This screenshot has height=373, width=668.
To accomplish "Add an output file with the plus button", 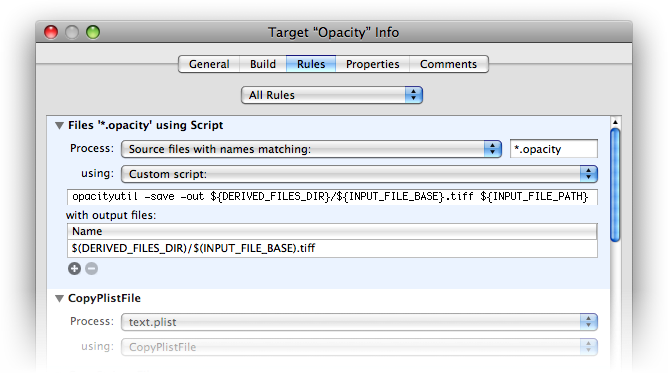I will pos(74,269).
